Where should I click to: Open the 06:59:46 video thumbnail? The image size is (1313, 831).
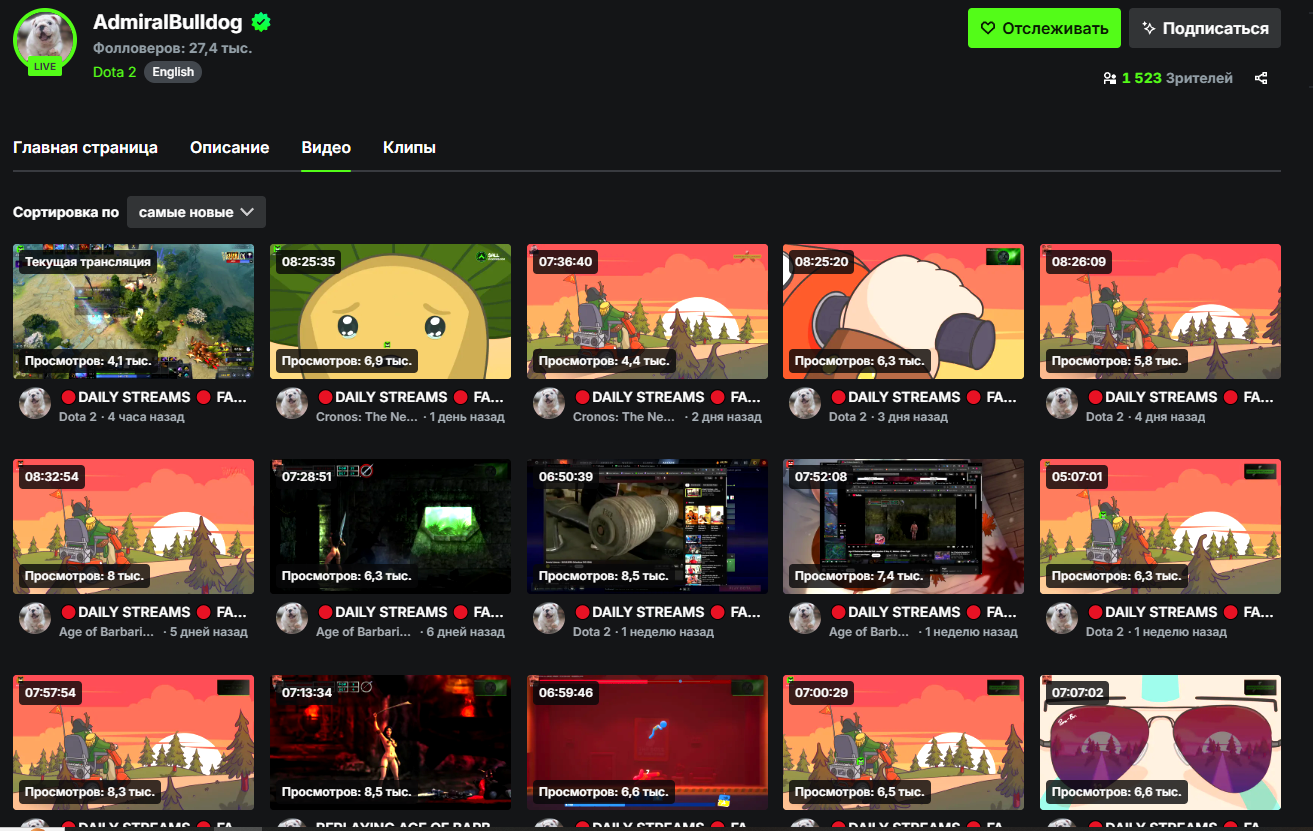[x=647, y=742]
